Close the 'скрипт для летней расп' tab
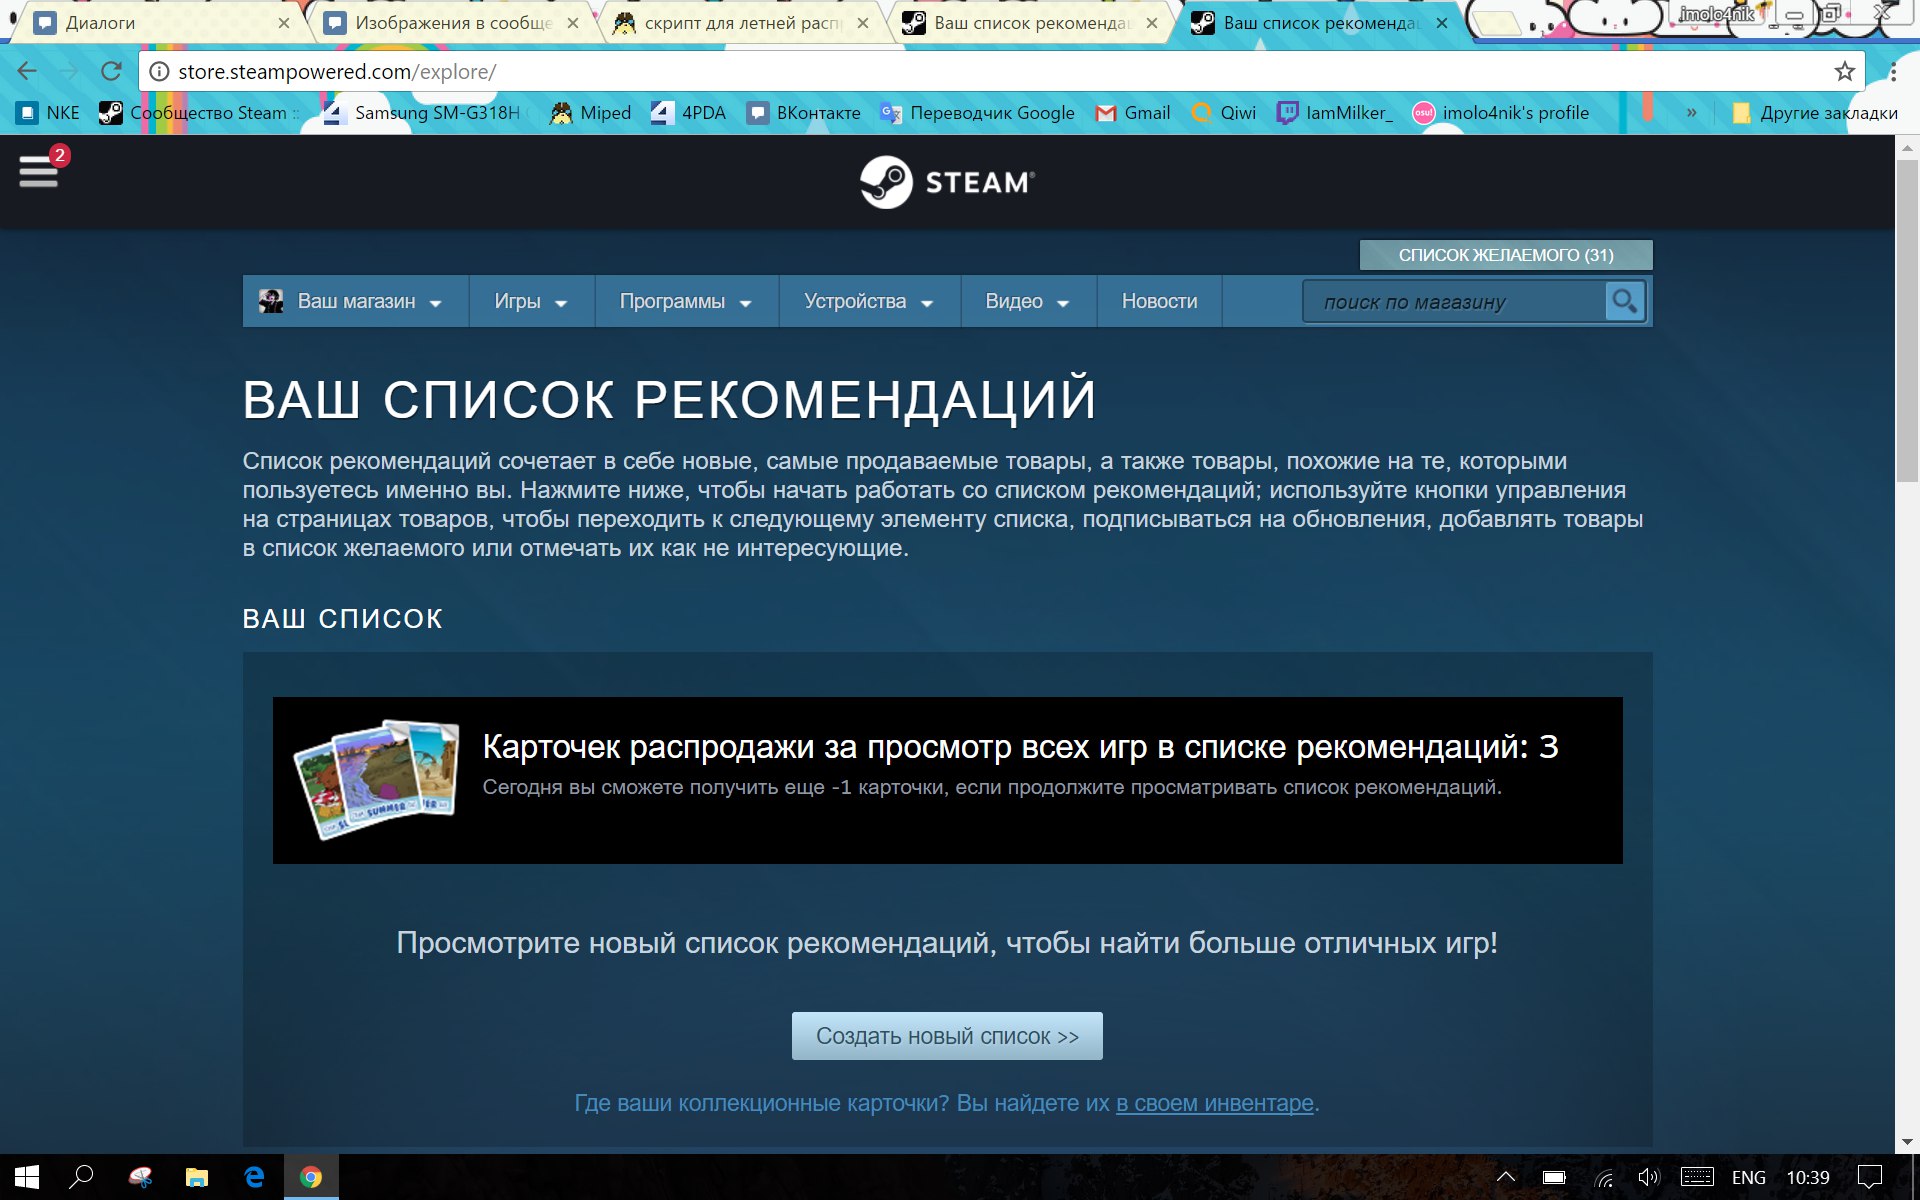The height and width of the screenshot is (1200, 1920). pos(863,23)
